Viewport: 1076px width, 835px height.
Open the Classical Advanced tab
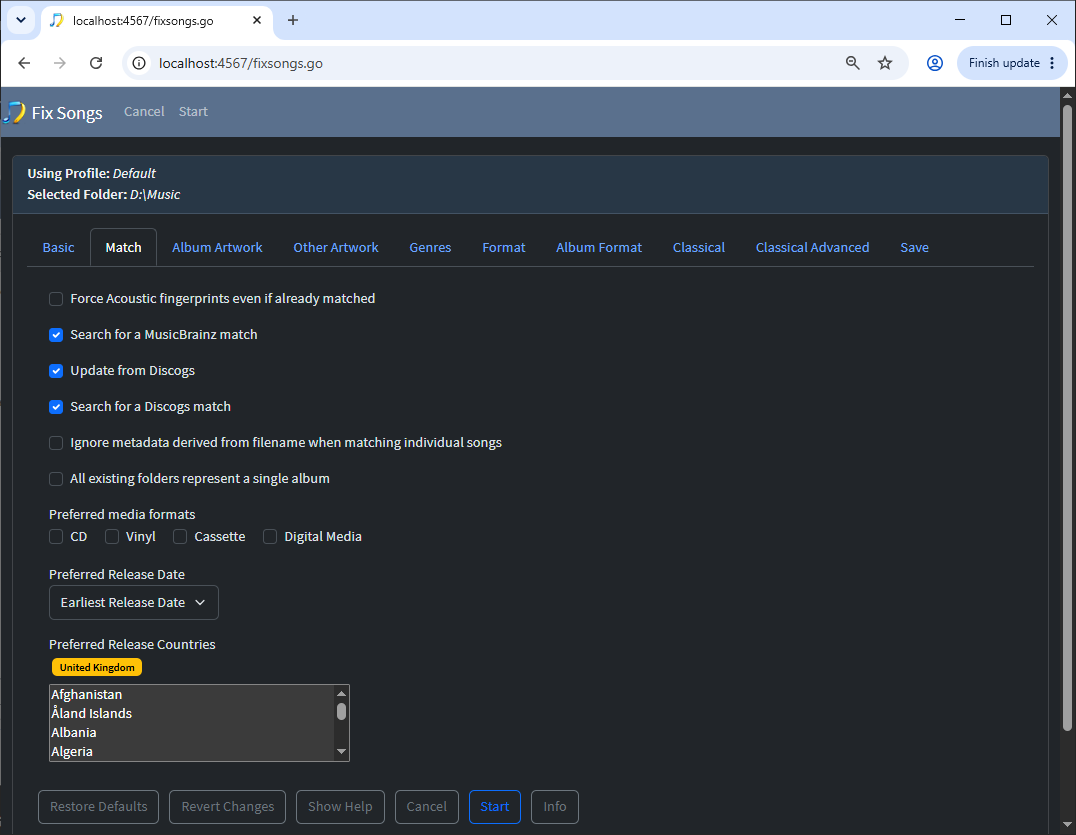[812, 248]
